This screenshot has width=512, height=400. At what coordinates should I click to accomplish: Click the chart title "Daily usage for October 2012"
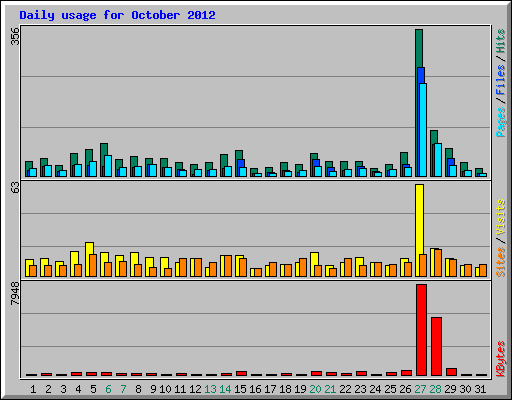117,15
